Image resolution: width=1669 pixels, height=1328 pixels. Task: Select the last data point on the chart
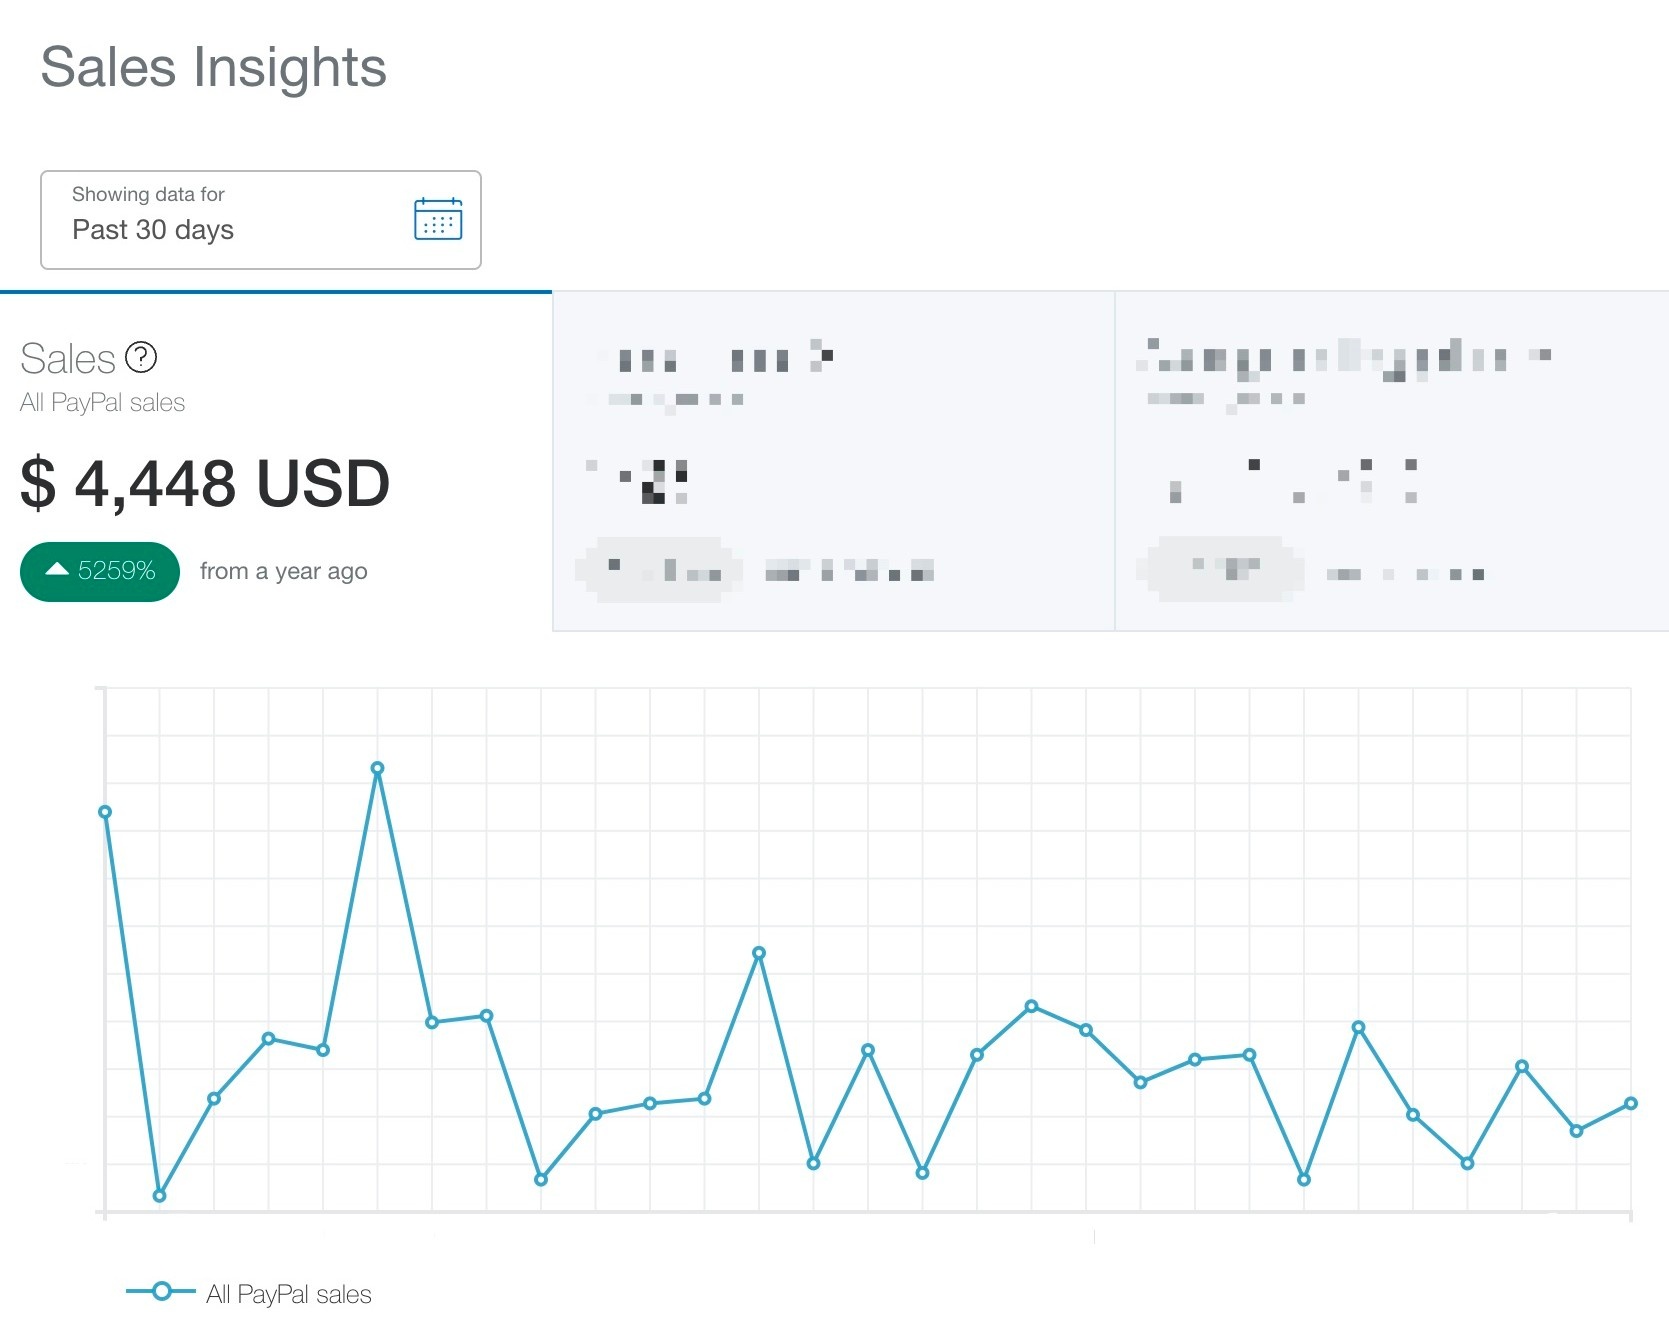point(1631,1104)
